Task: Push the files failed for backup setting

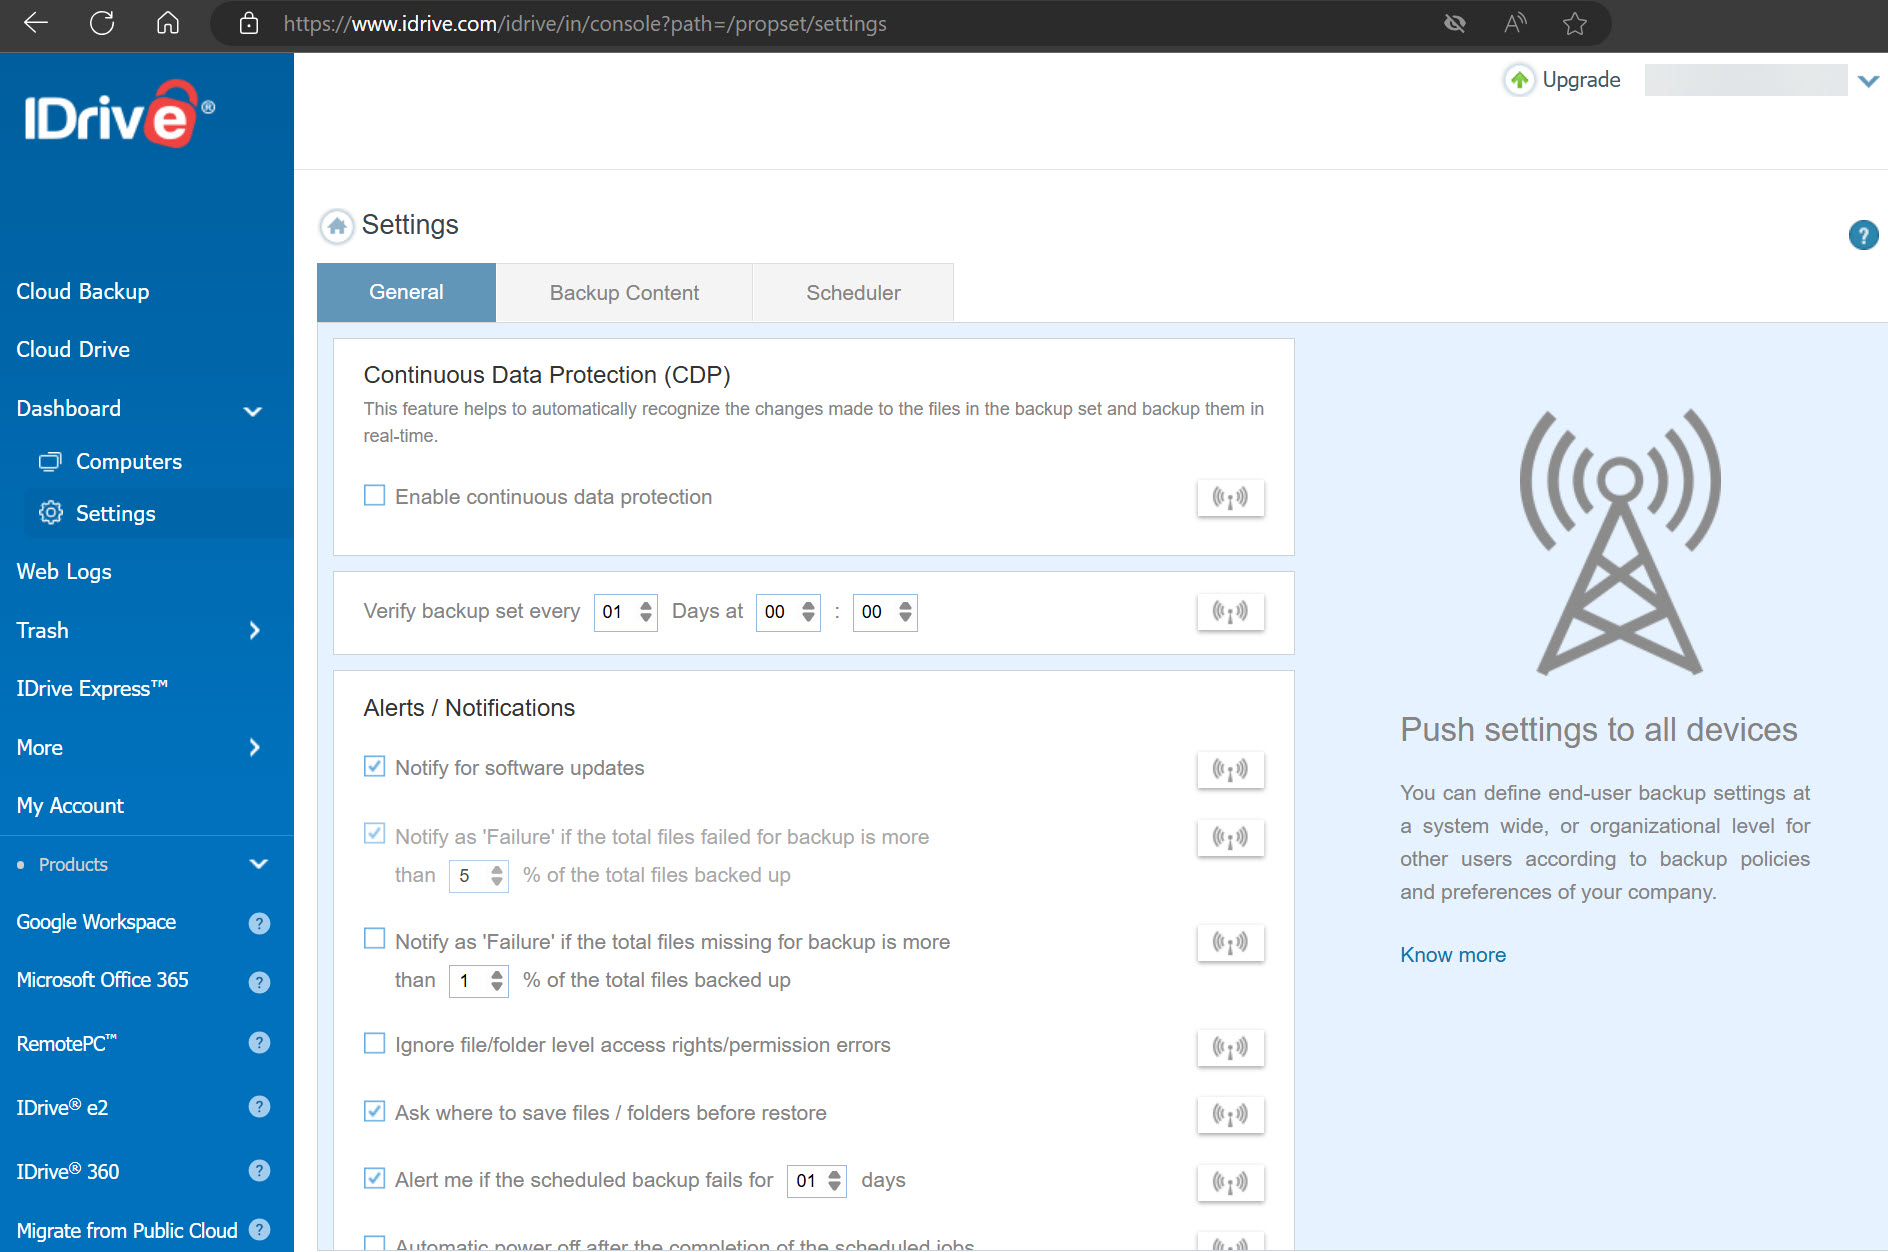Action: [x=1230, y=837]
